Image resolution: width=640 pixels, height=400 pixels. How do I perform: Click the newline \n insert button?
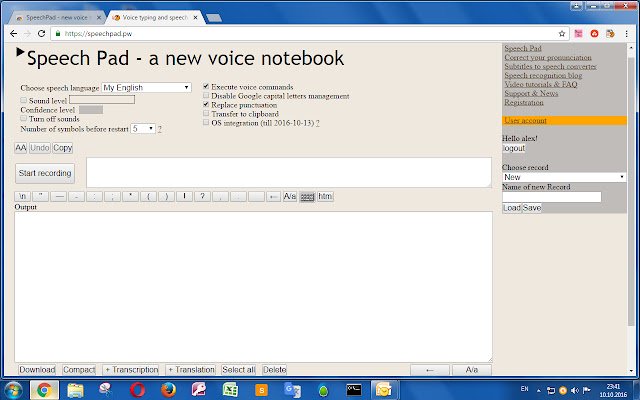[x=22, y=196]
